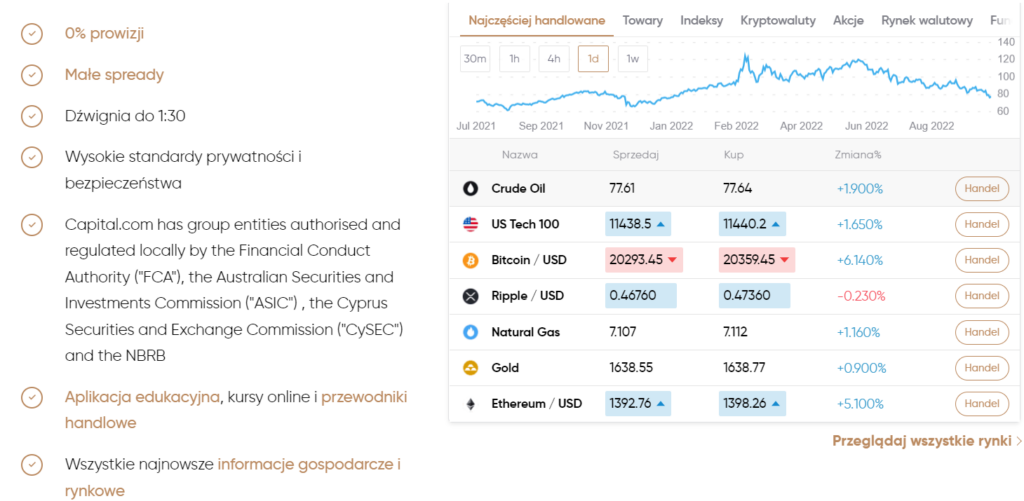
Task: Open the Kryptowaluty tab
Action: coord(777,20)
